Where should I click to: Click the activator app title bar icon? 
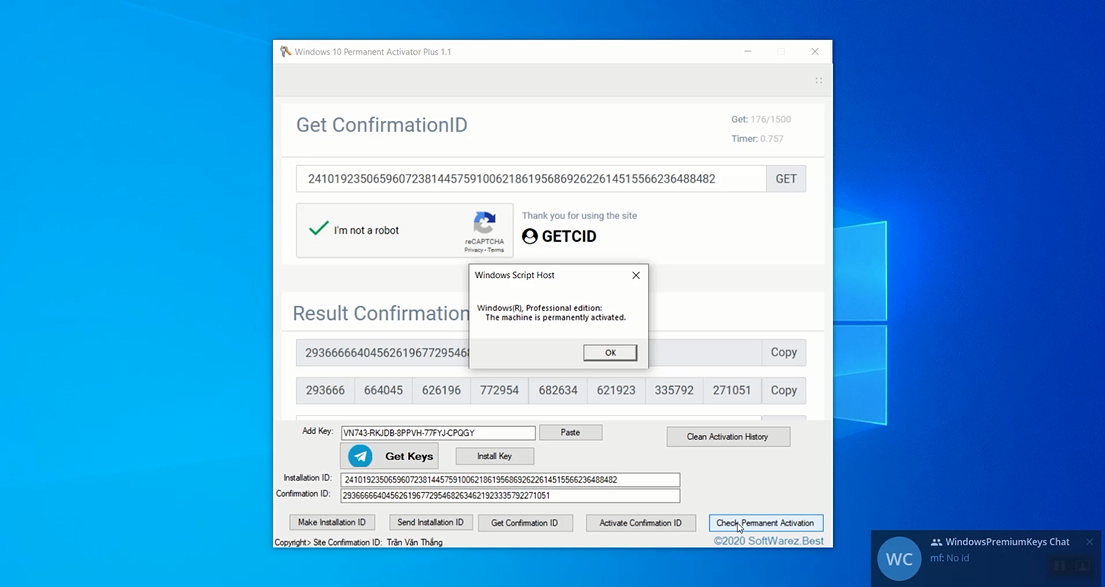(285, 51)
